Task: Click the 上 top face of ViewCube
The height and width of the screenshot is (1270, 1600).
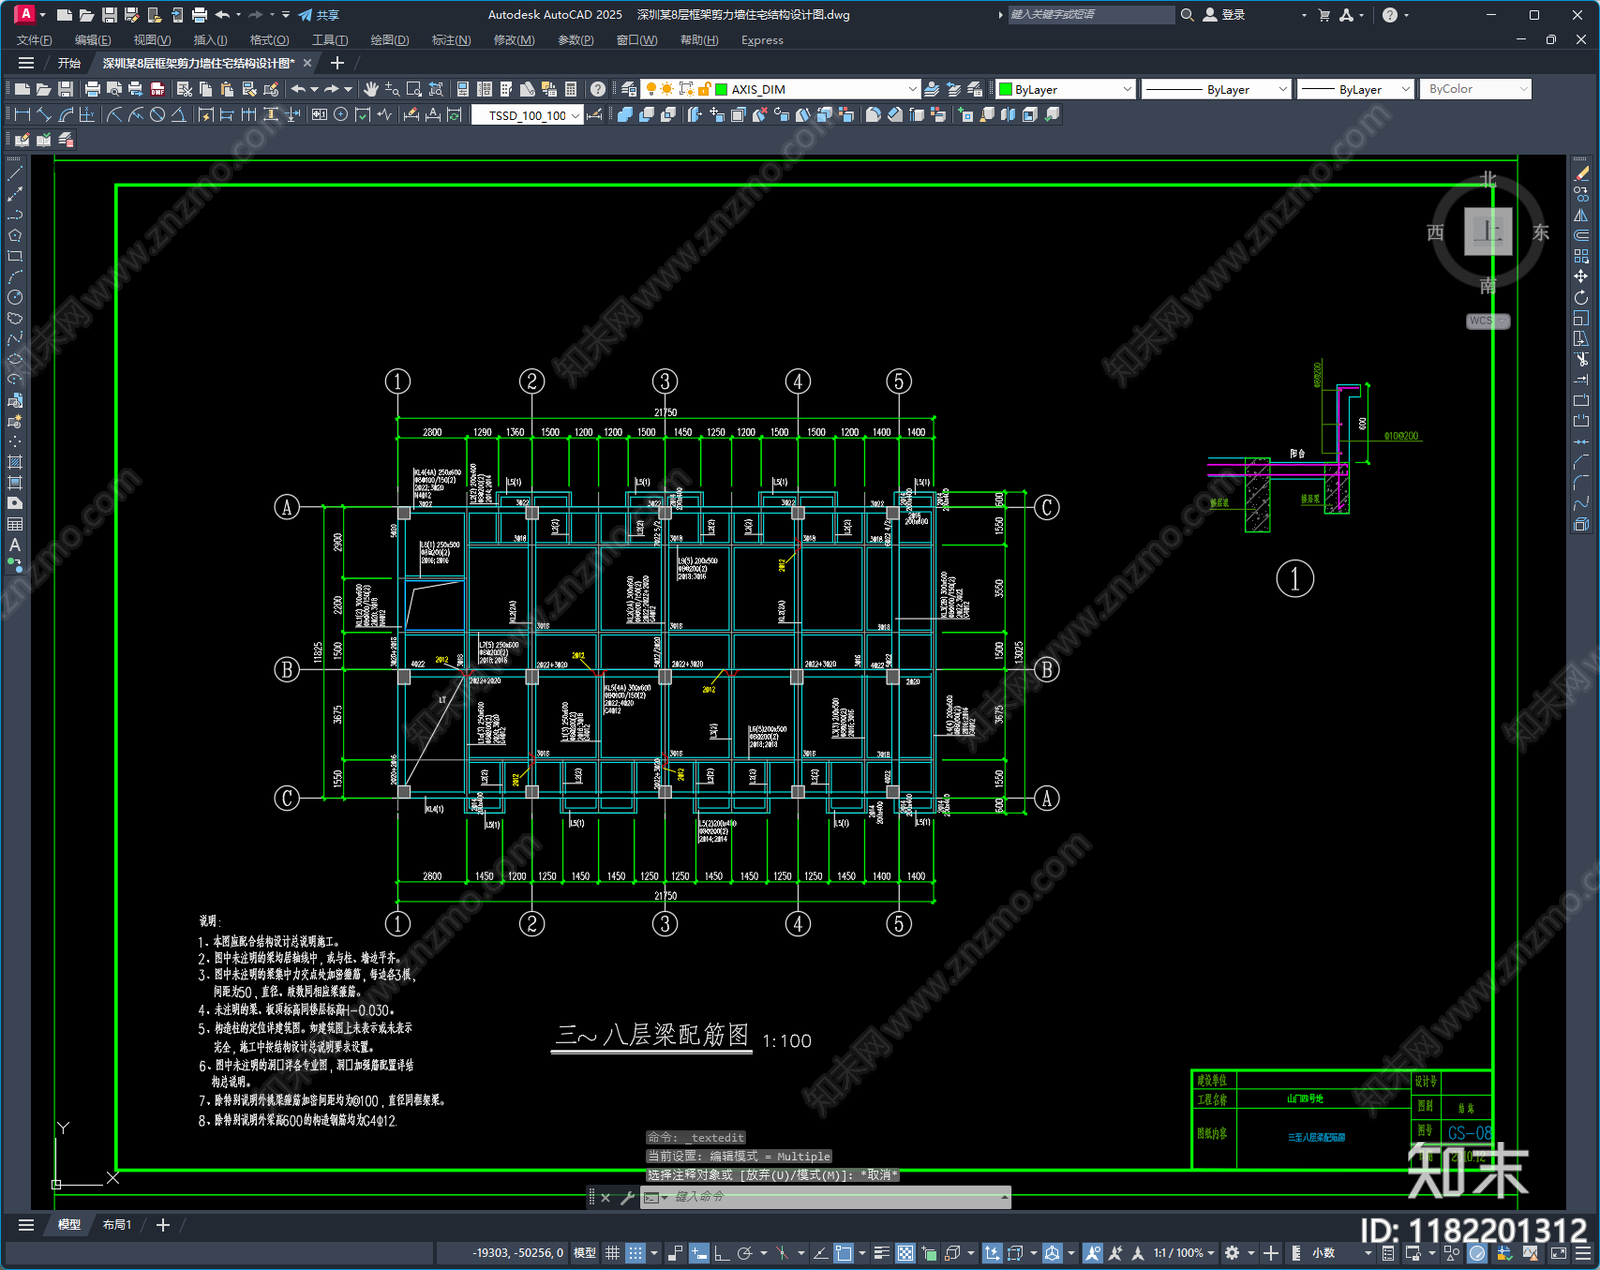Action: click(x=1488, y=232)
